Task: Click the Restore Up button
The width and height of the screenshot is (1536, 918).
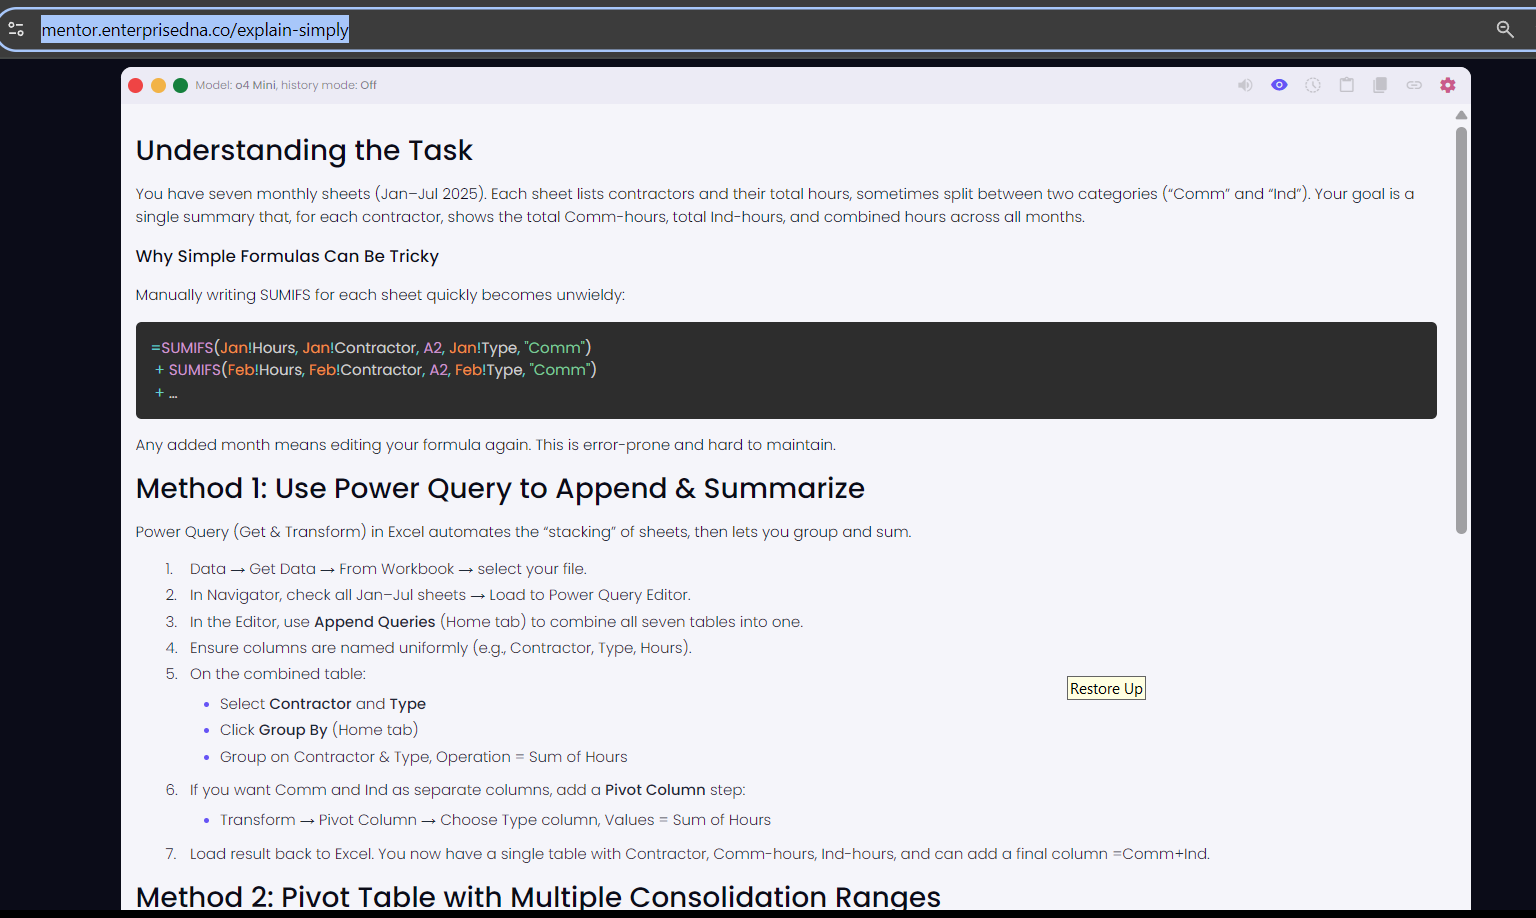Action: tap(1106, 688)
